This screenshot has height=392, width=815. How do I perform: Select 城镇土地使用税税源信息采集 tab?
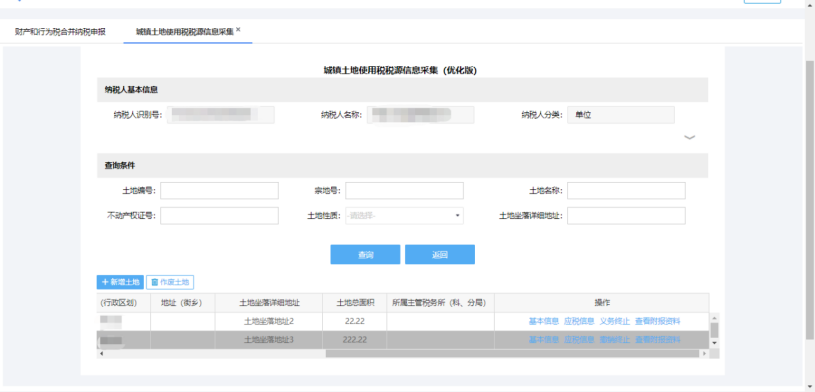tap(185, 32)
